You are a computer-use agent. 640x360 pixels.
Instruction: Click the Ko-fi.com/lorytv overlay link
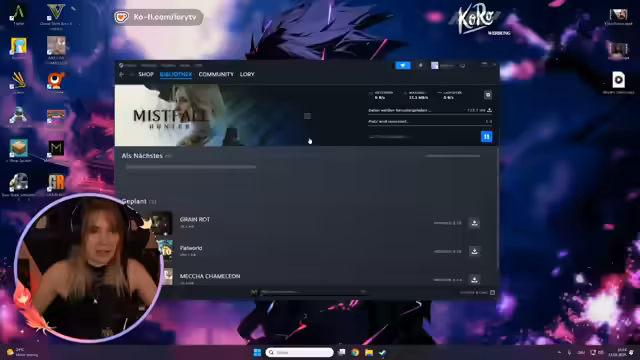(x=158, y=18)
